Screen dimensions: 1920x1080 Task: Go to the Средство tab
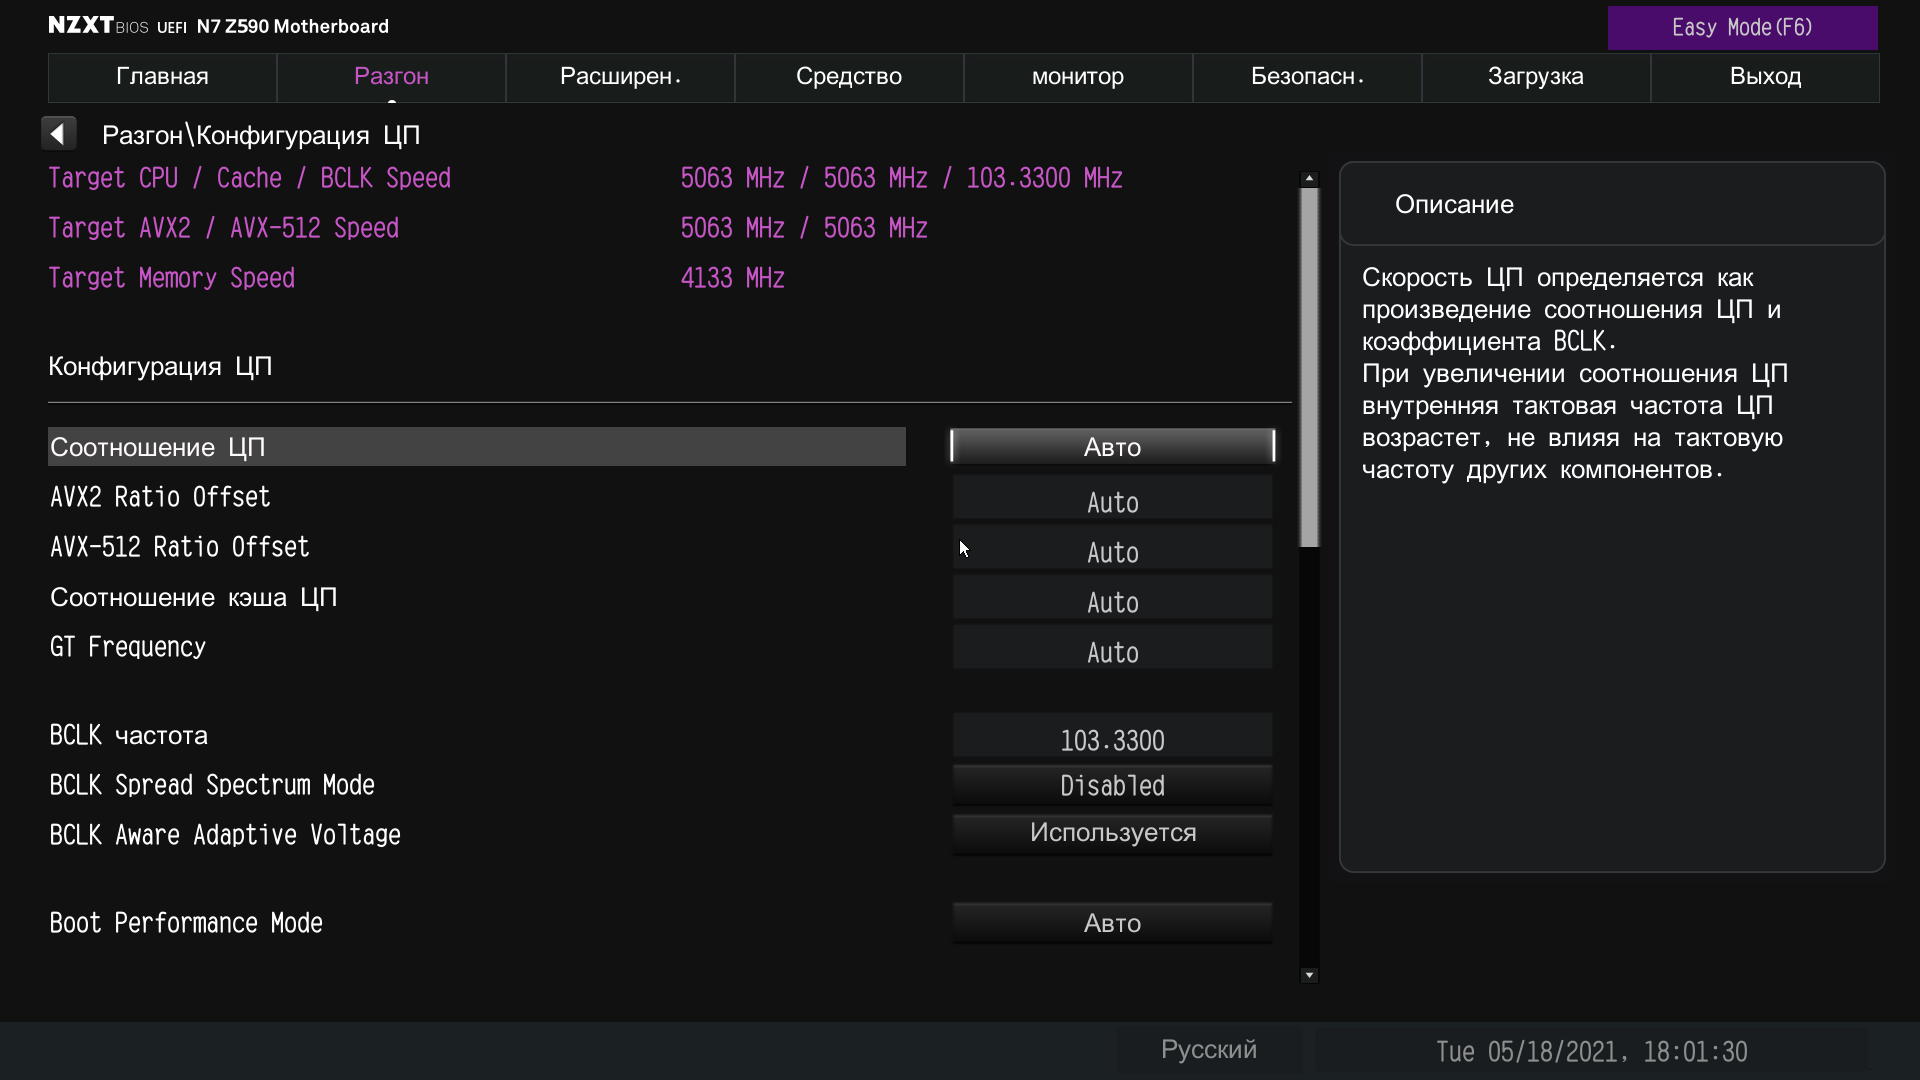click(x=849, y=77)
